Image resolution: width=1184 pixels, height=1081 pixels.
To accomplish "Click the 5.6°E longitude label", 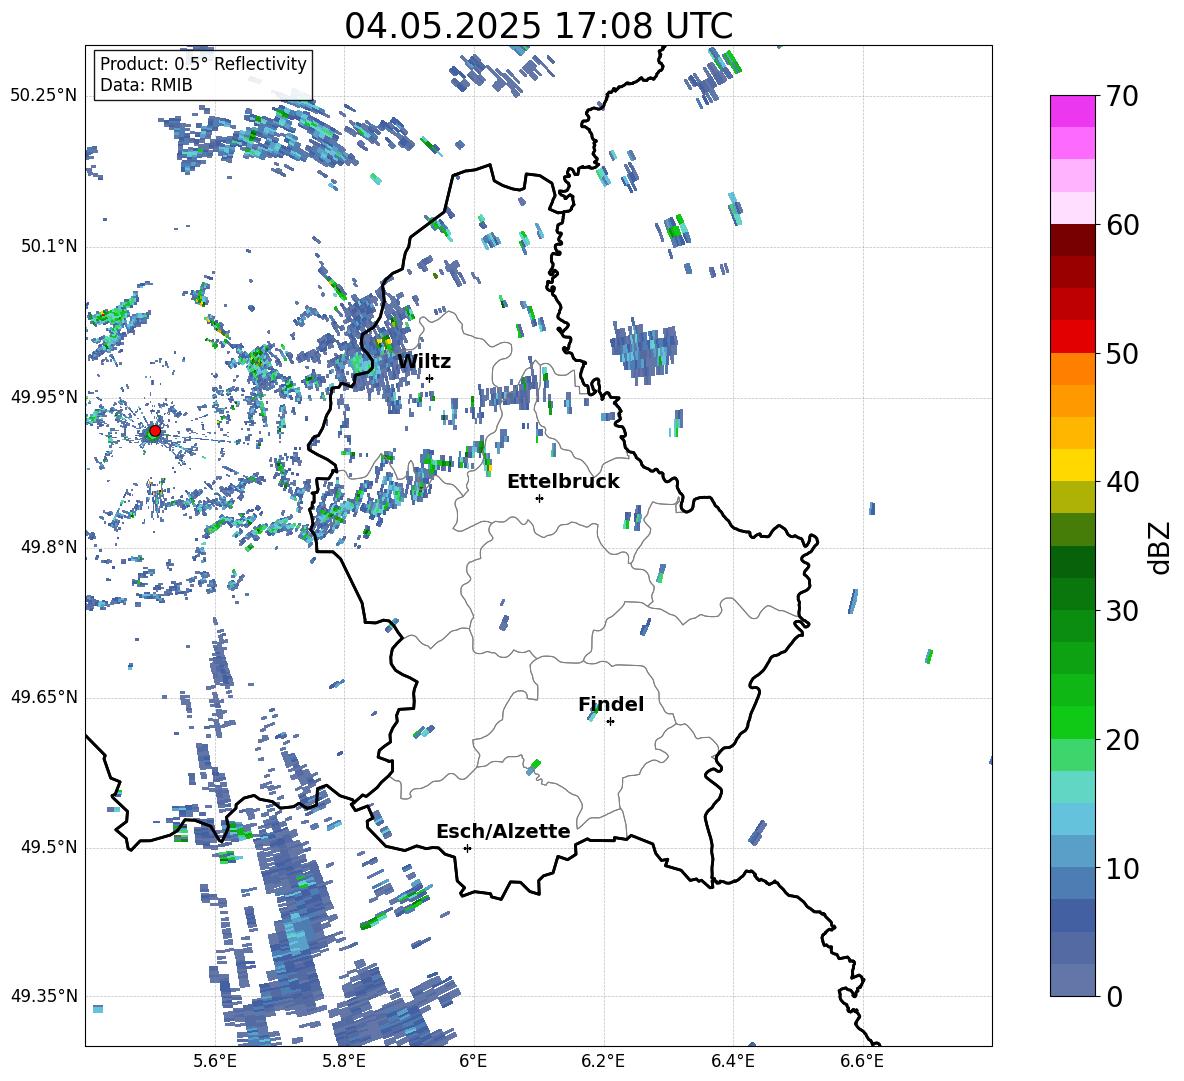I will tap(215, 1062).
